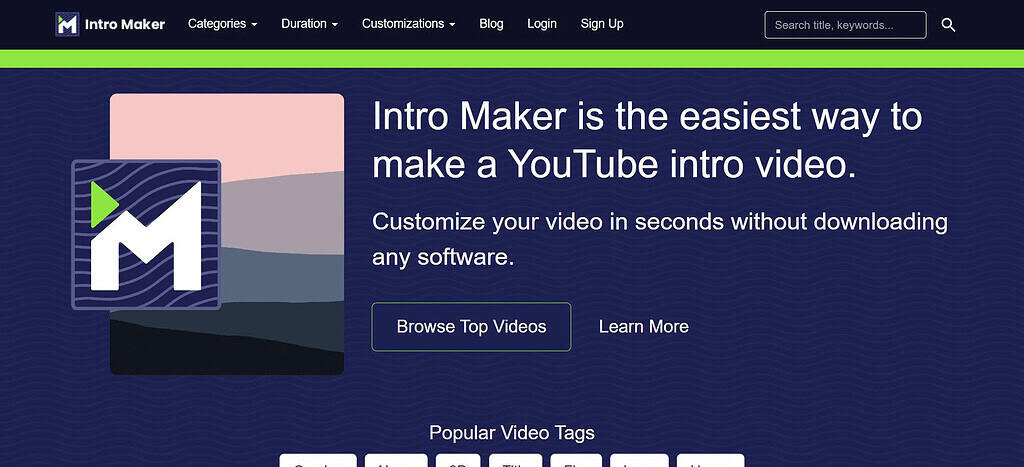Click the Customize your video subheading text
This screenshot has width=1024, height=467.
point(660,239)
